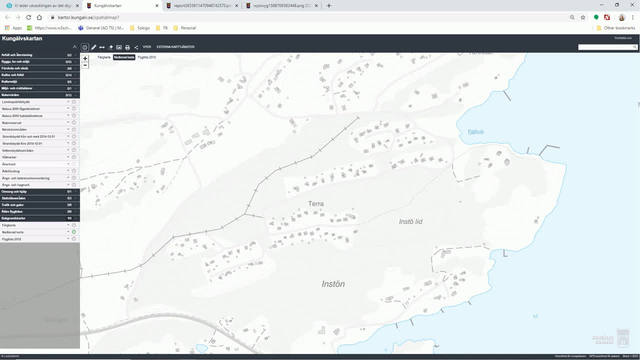Screen dimensions: 640x360
Task: Collapse the layer panel with the up chevron
Action: click(74, 47)
